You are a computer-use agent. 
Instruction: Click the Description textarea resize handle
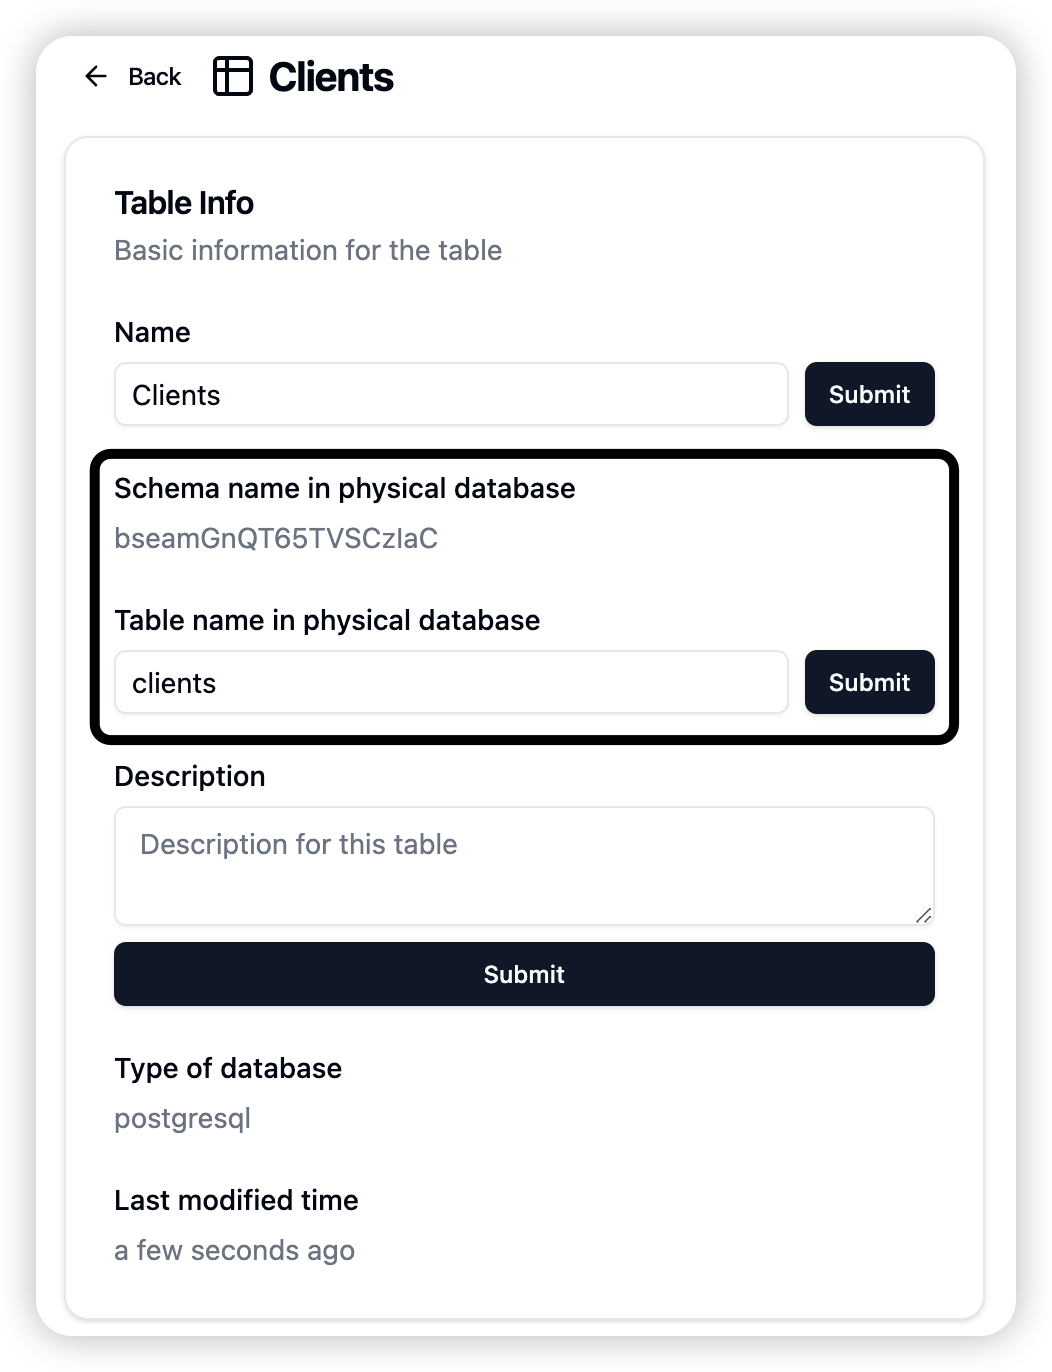coord(924,915)
